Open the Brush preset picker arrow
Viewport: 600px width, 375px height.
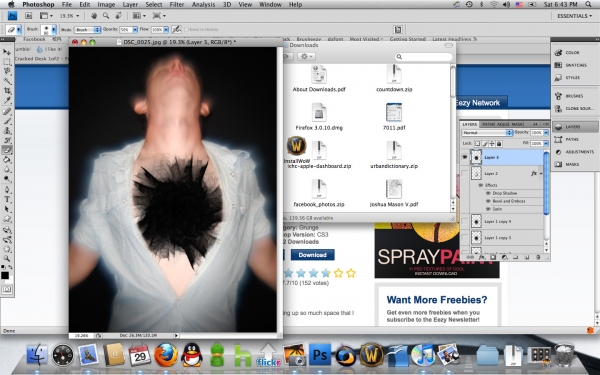54,29
